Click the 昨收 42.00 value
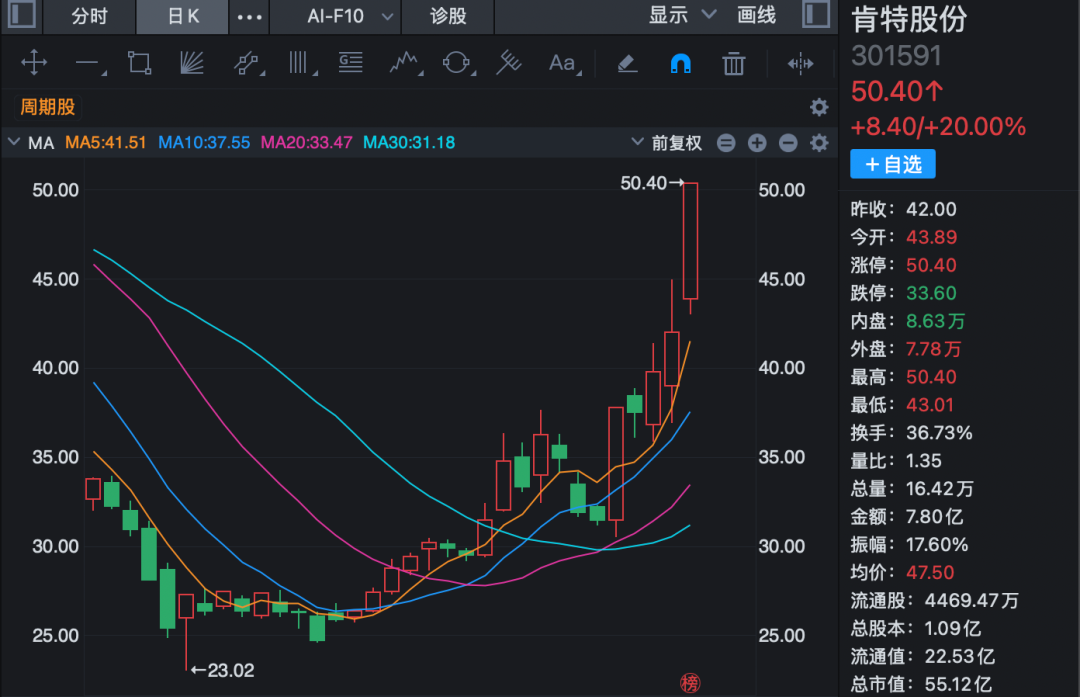This screenshot has width=1080, height=697. coord(931,209)
